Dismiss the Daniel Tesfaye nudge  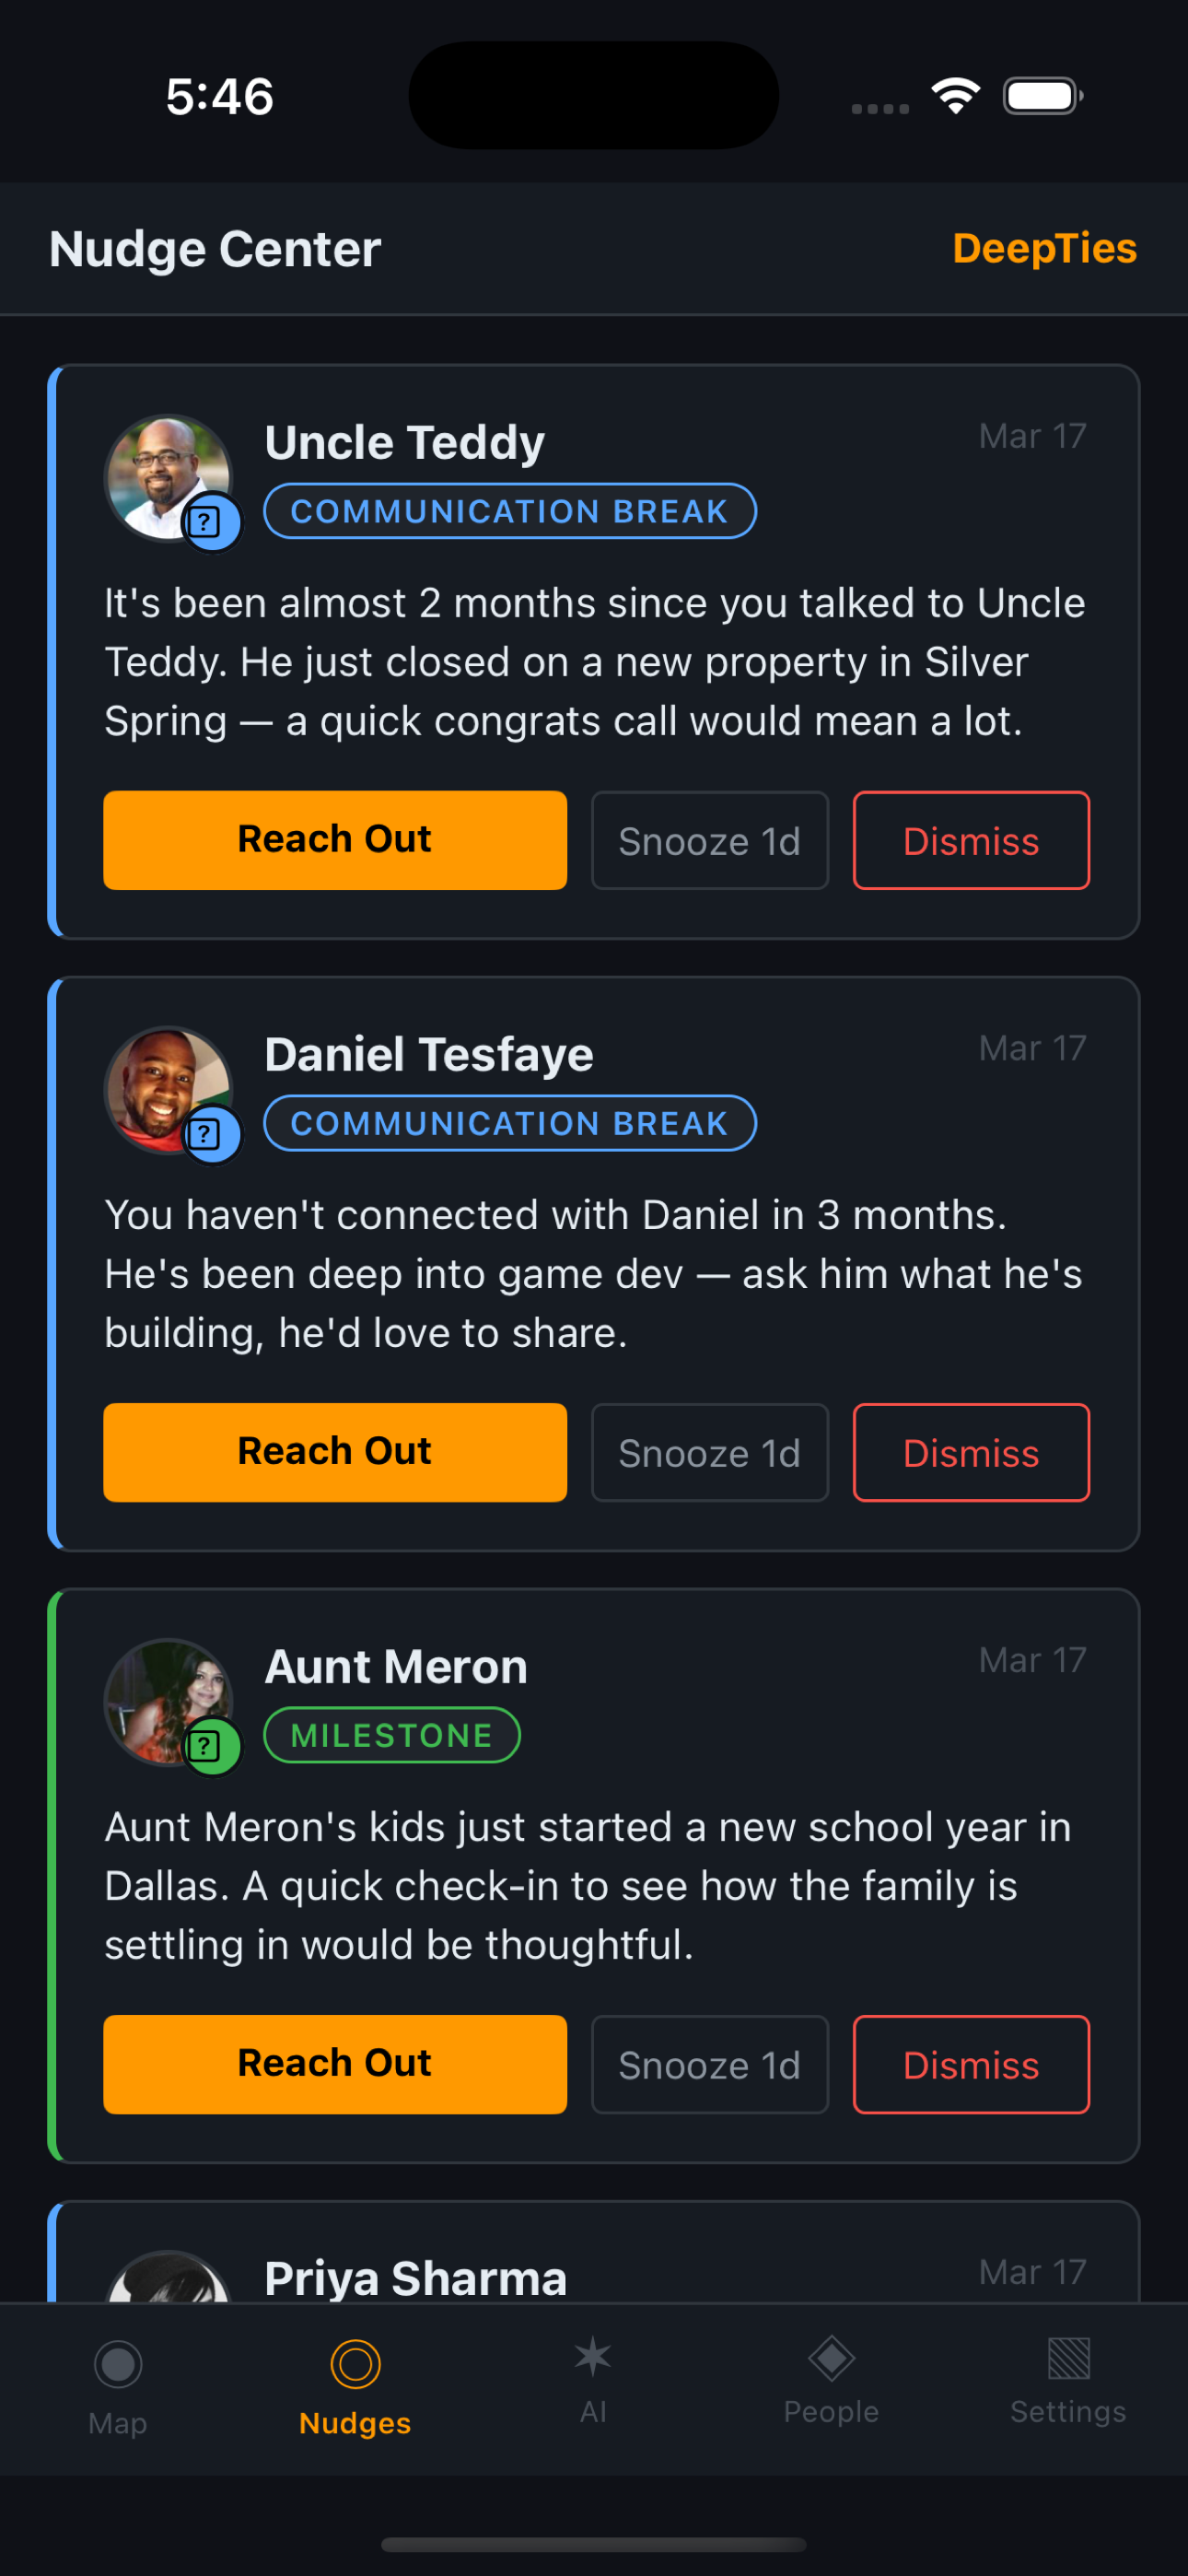click(970, 1452)
